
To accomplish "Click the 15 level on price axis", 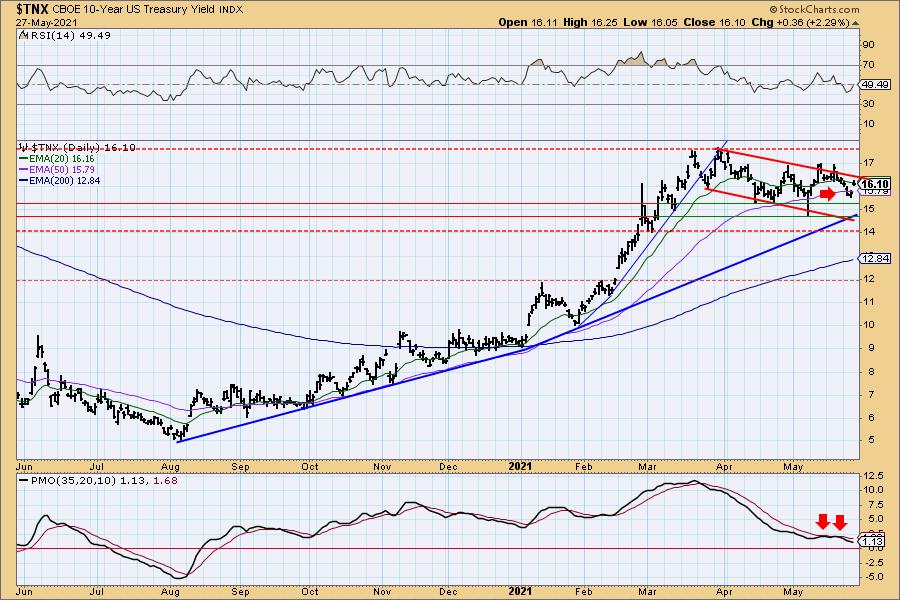I will 868,208.
